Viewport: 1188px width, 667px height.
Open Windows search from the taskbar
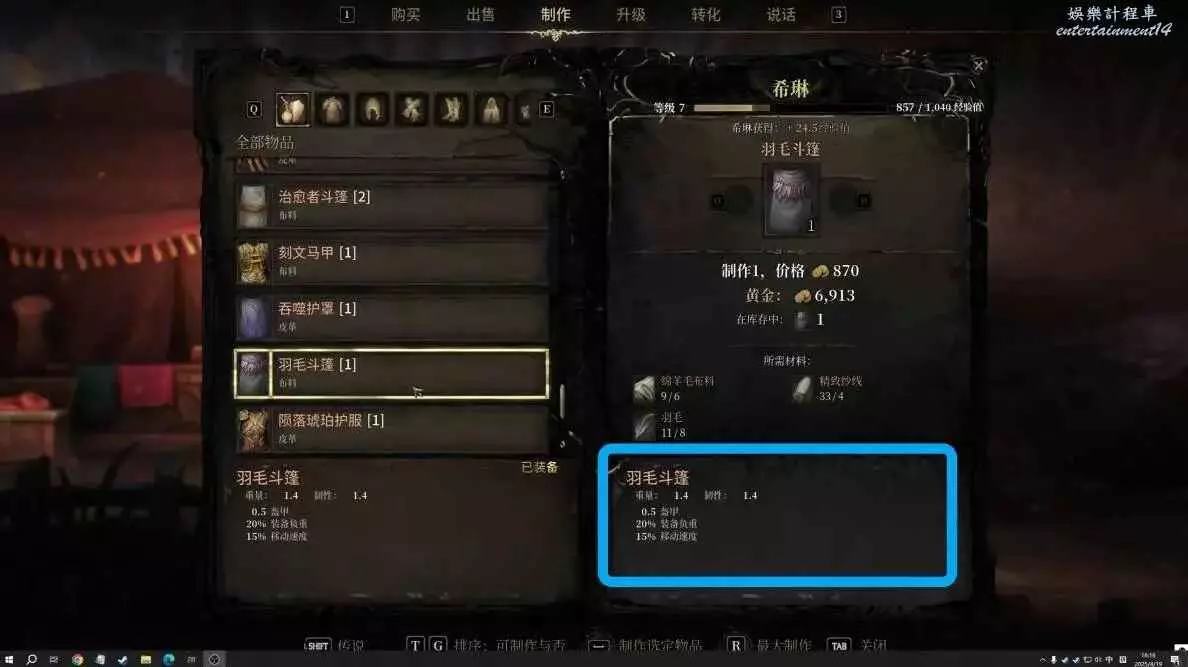click(32, 659)
